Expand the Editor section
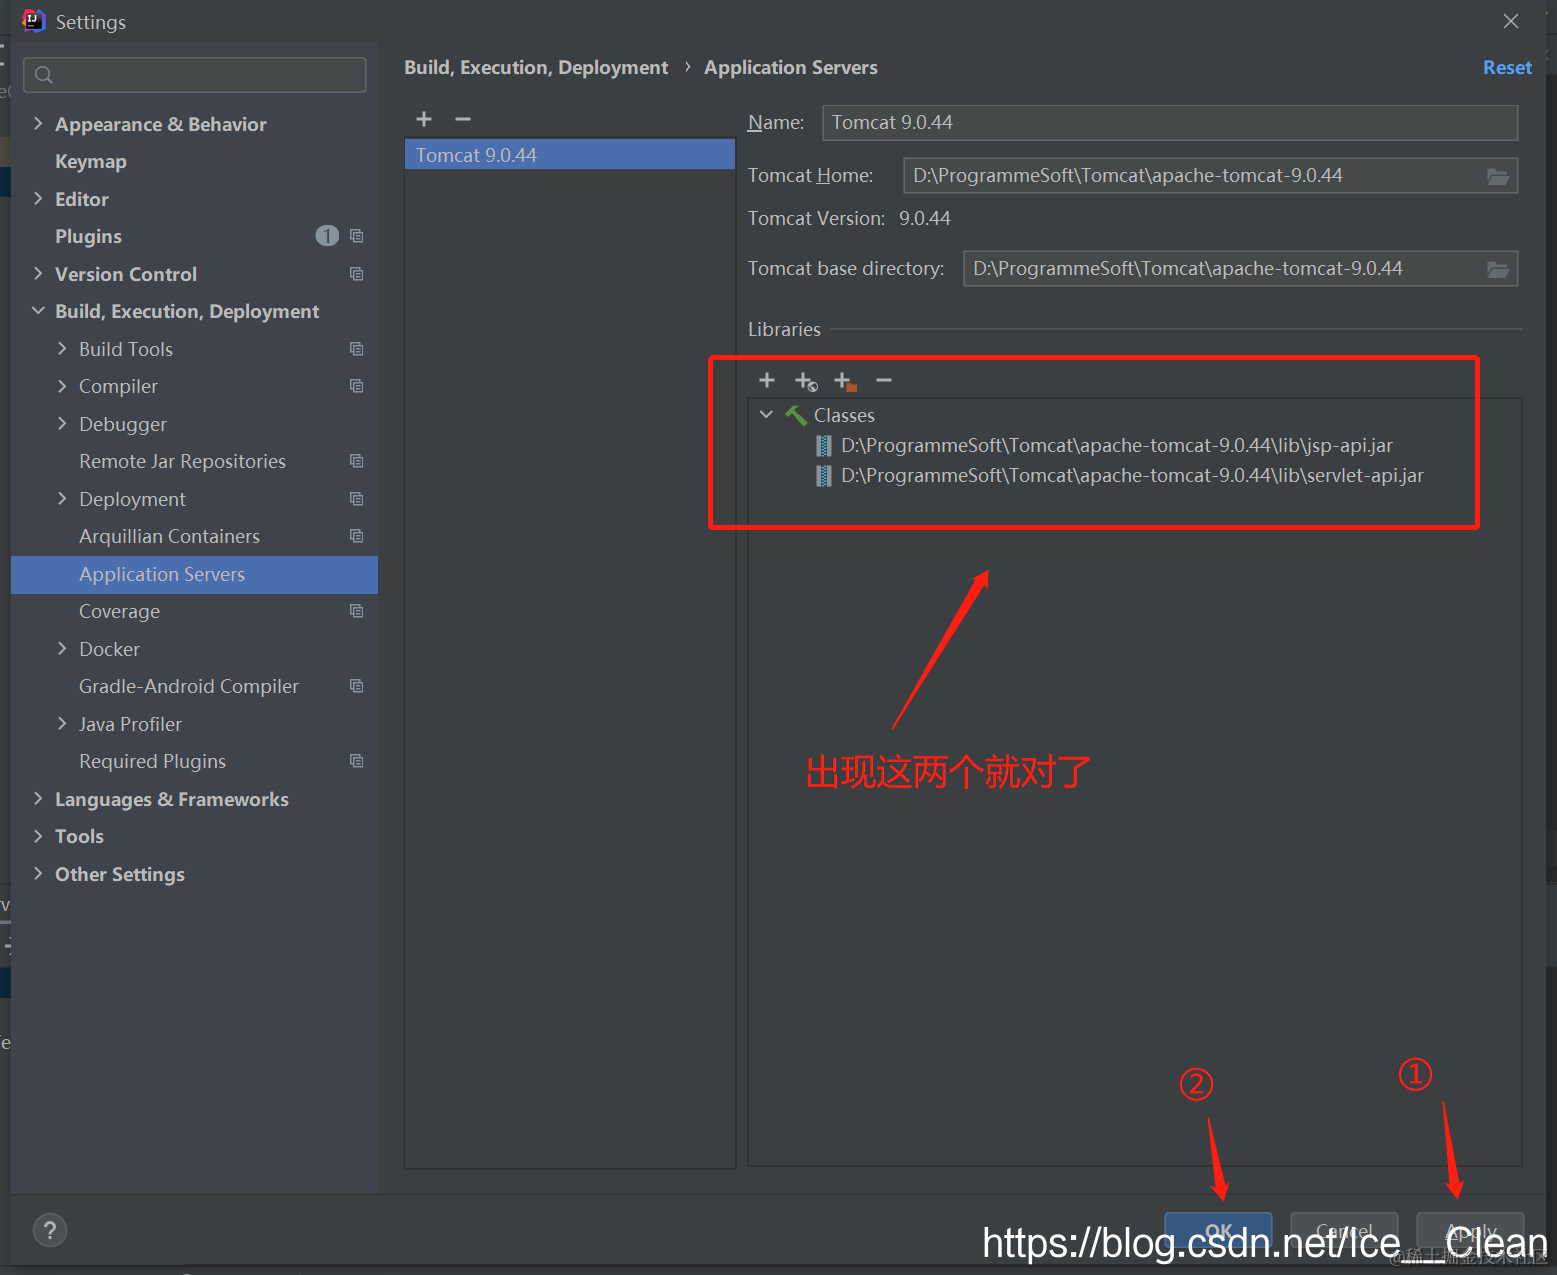 pyautogui.click(x=38, y=199)
